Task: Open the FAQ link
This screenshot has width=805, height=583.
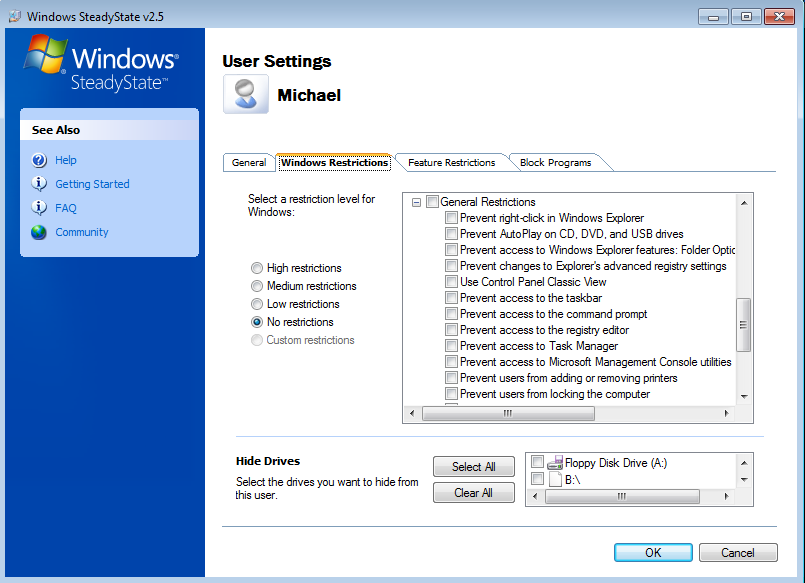Action: click(x=66, y=208)
